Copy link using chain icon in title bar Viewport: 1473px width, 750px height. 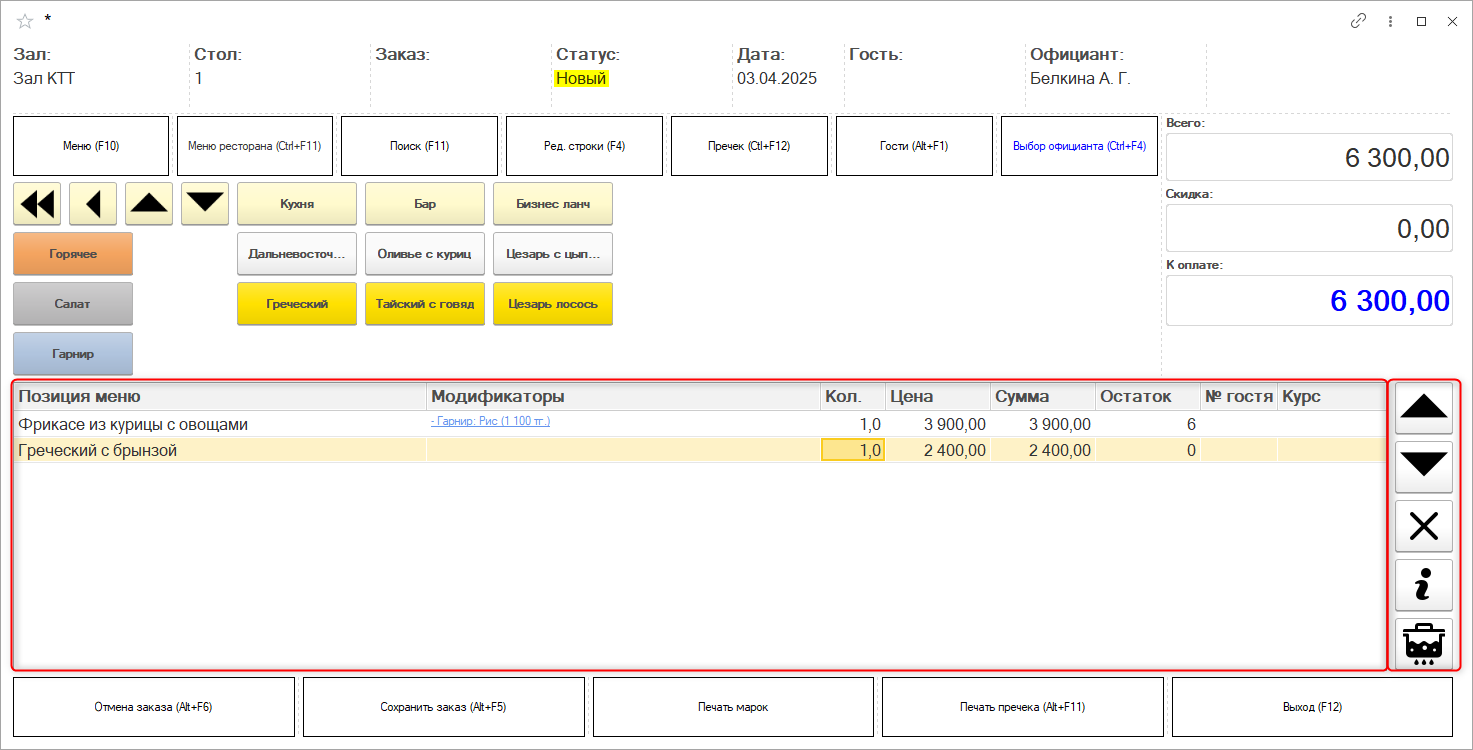1358,21
